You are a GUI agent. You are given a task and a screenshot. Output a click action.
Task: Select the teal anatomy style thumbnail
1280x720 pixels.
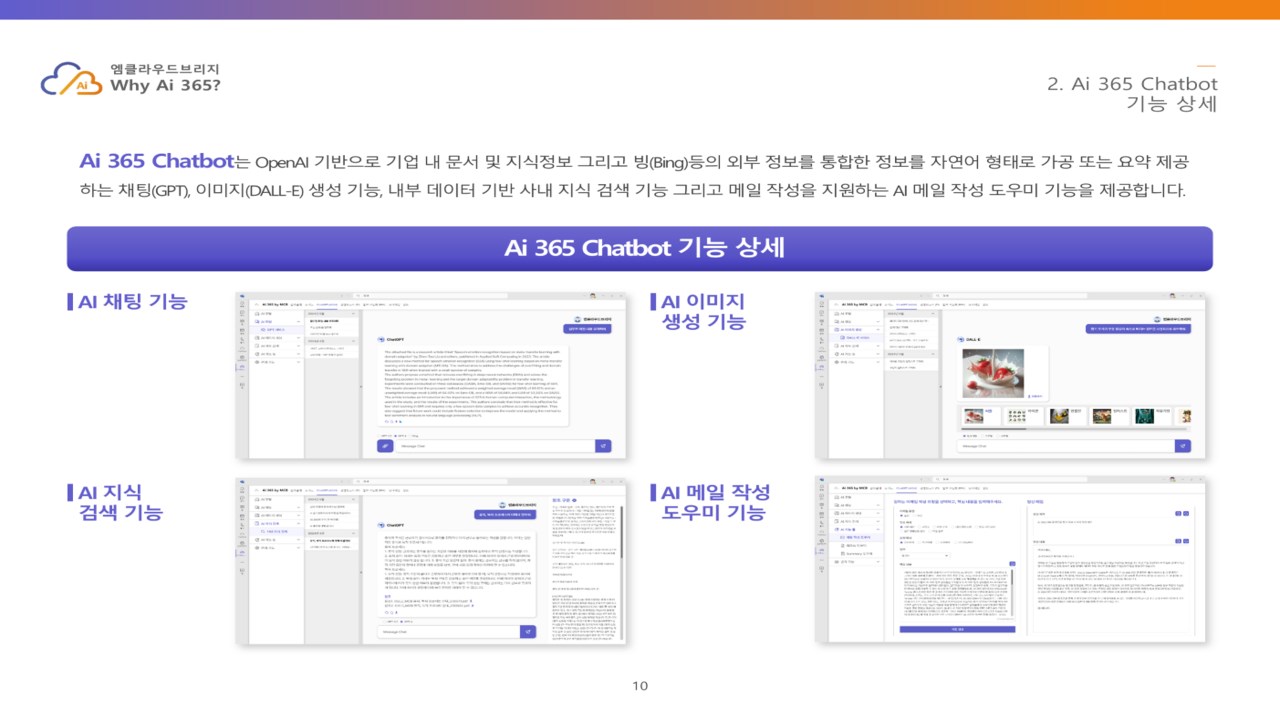pyautogui.click(x=1145, y=416)
